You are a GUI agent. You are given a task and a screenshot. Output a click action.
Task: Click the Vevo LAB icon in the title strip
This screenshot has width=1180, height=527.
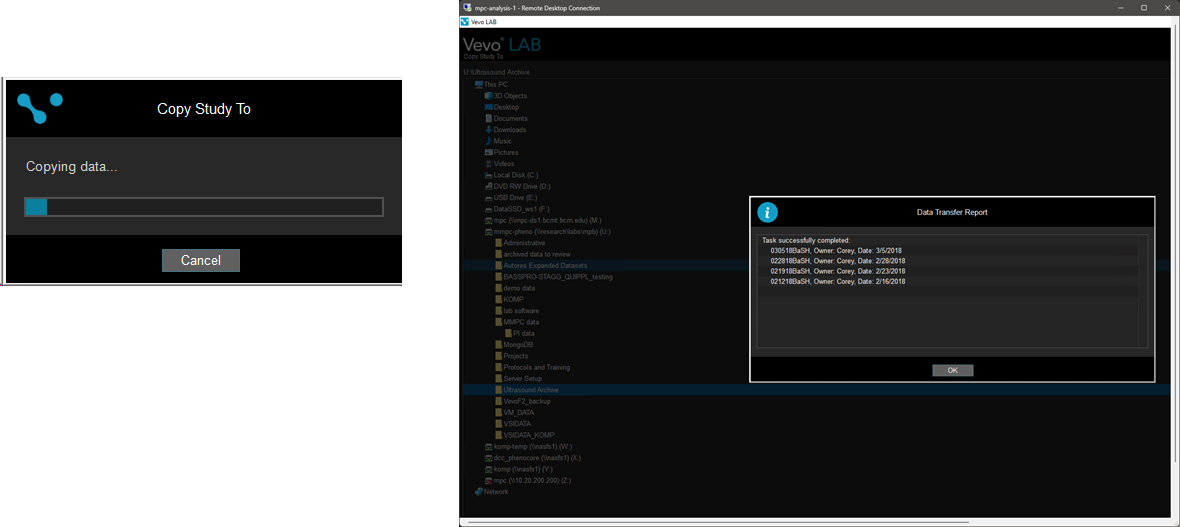tap(466, 22)
